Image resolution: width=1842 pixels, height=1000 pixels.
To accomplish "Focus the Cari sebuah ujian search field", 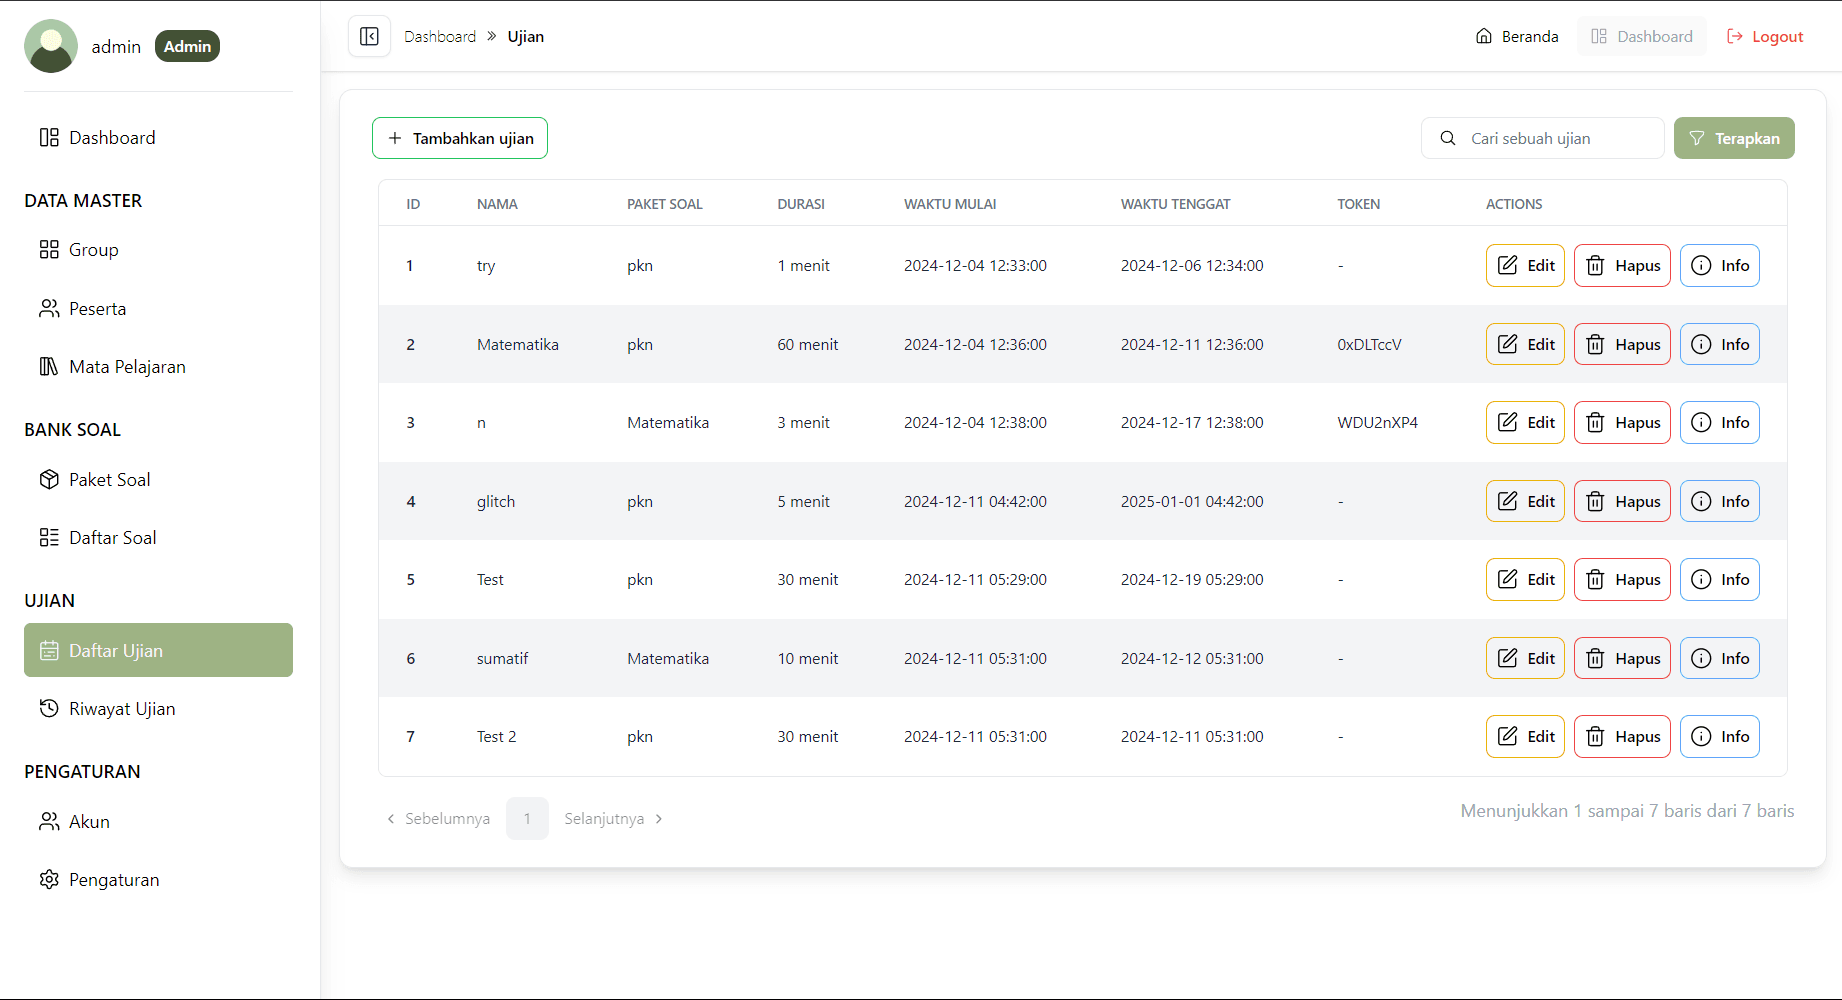I will [1555, 138].
